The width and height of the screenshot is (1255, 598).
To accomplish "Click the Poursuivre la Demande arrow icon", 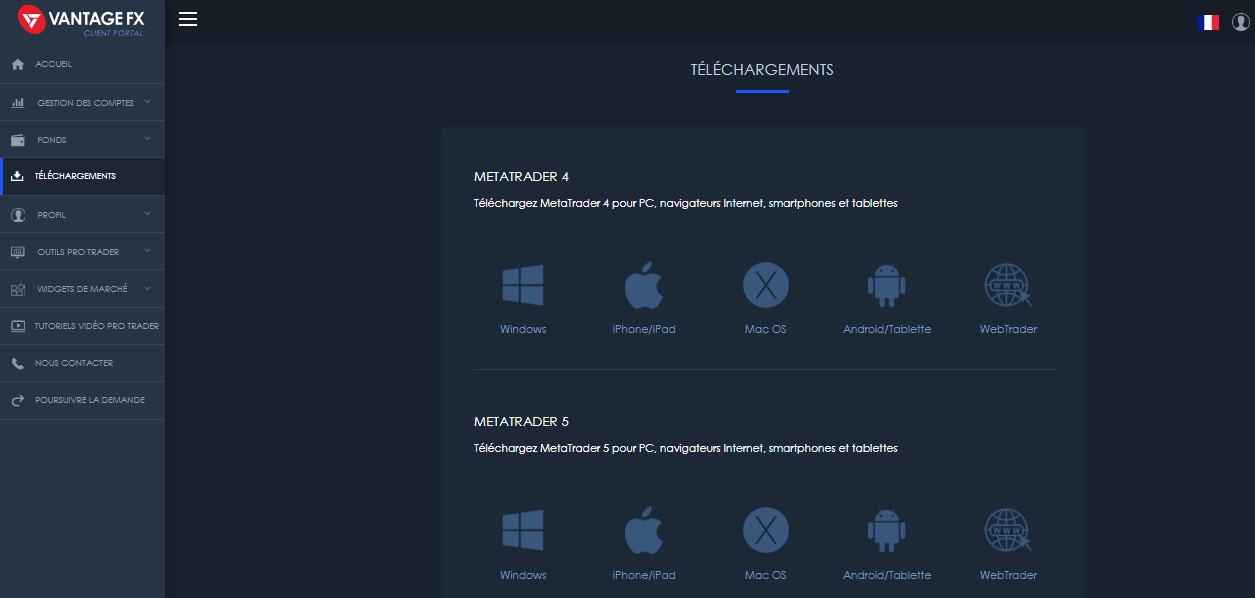I will coord(17,401).
